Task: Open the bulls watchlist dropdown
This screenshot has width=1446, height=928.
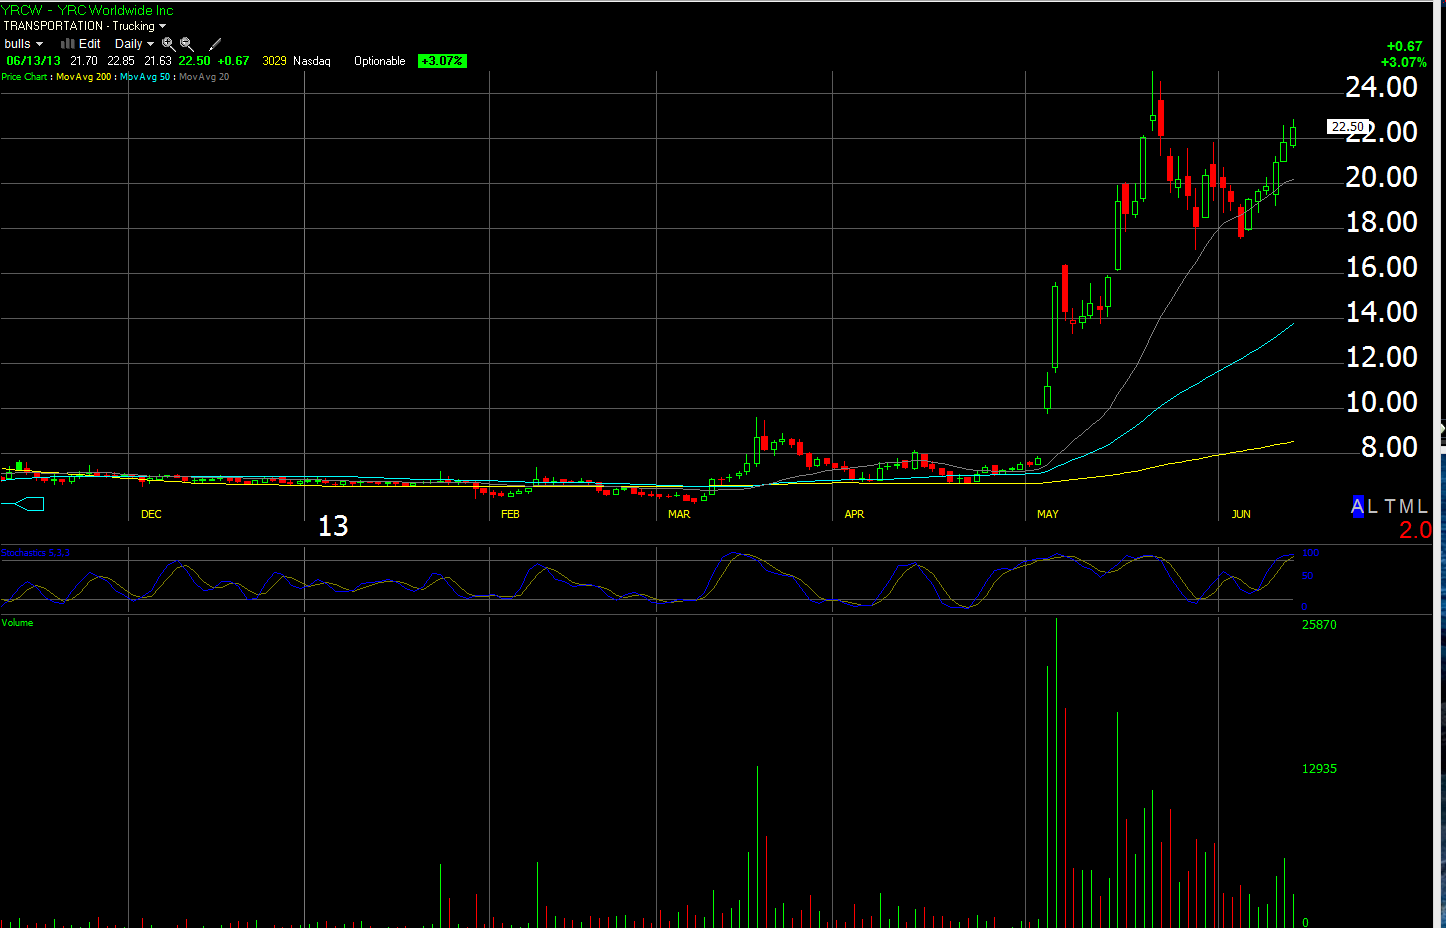Action: pos(23,44)
